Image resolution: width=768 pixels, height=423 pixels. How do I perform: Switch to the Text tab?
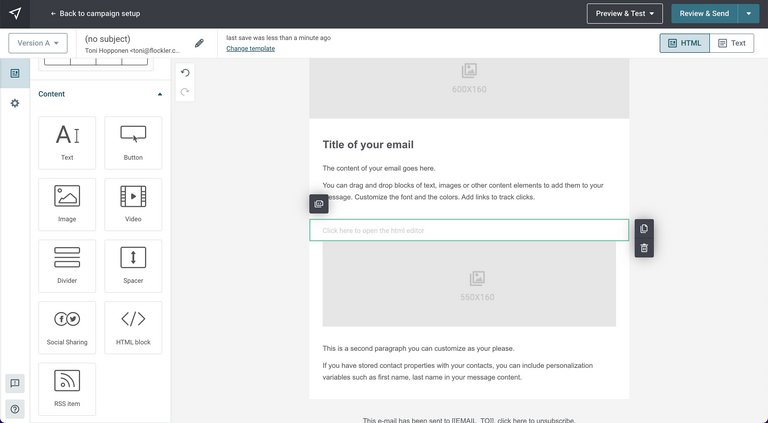pyautogui.click(x=732, y=43)
